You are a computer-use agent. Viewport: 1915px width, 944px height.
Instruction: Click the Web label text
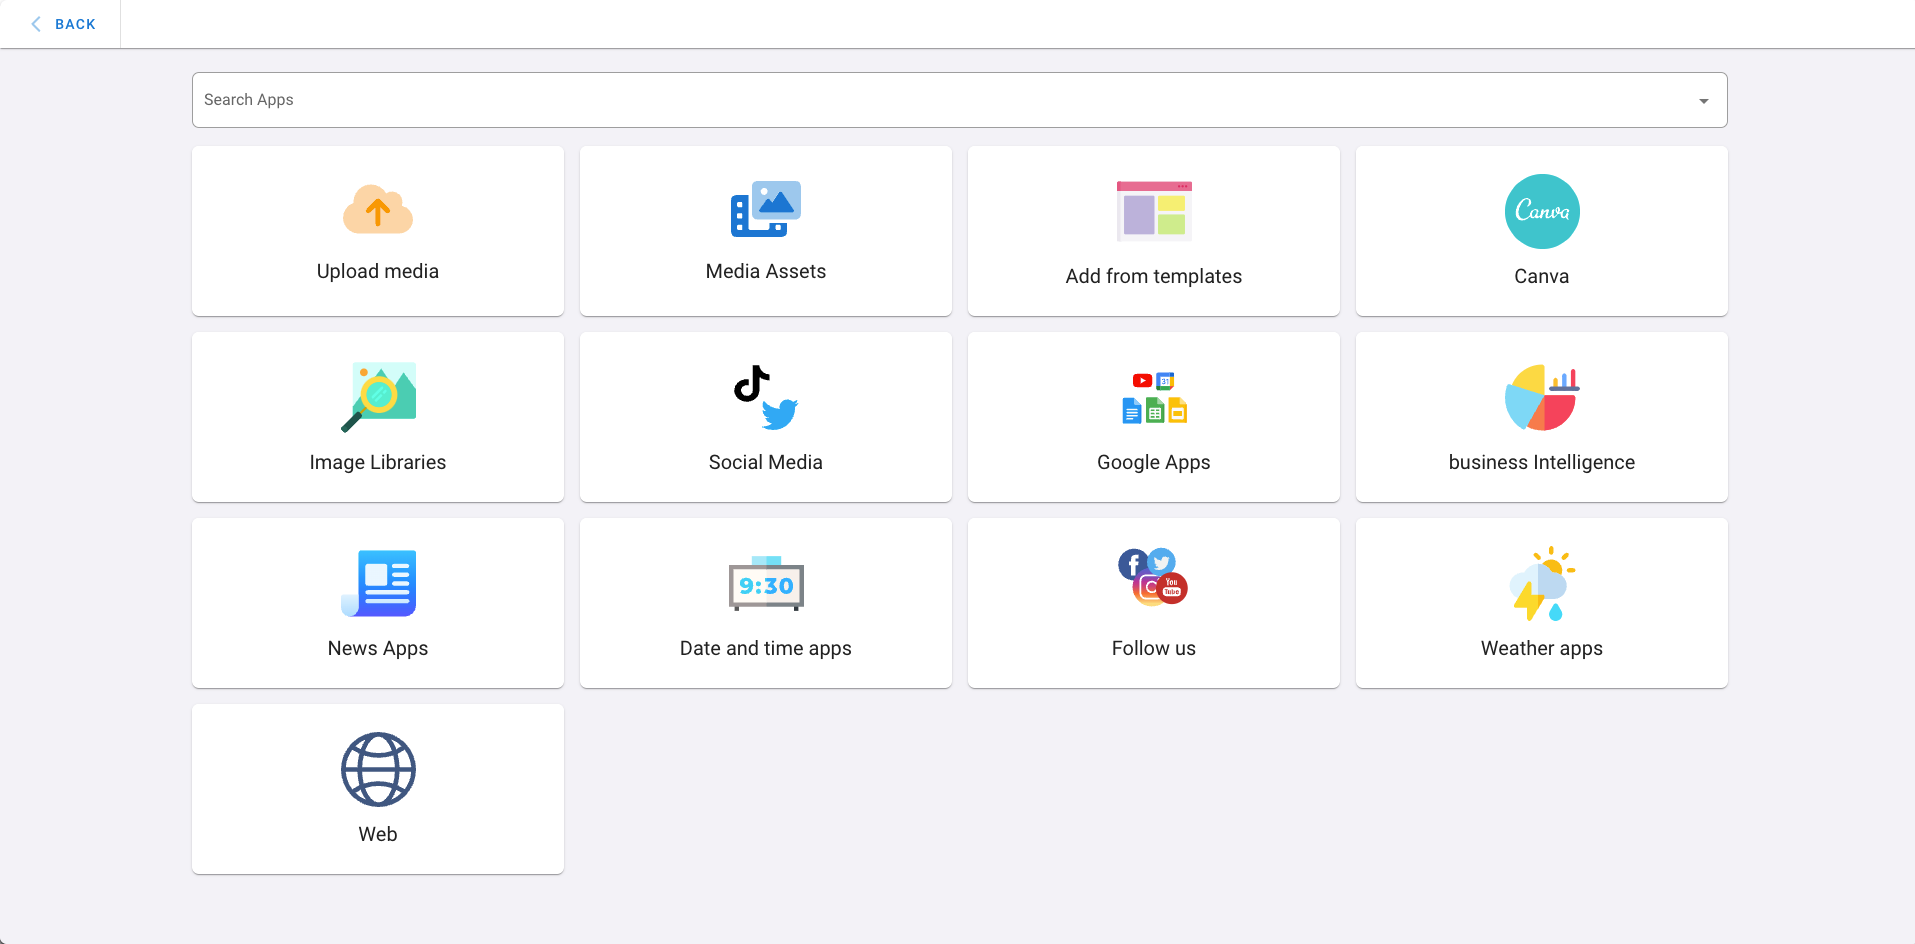point(378,834)
